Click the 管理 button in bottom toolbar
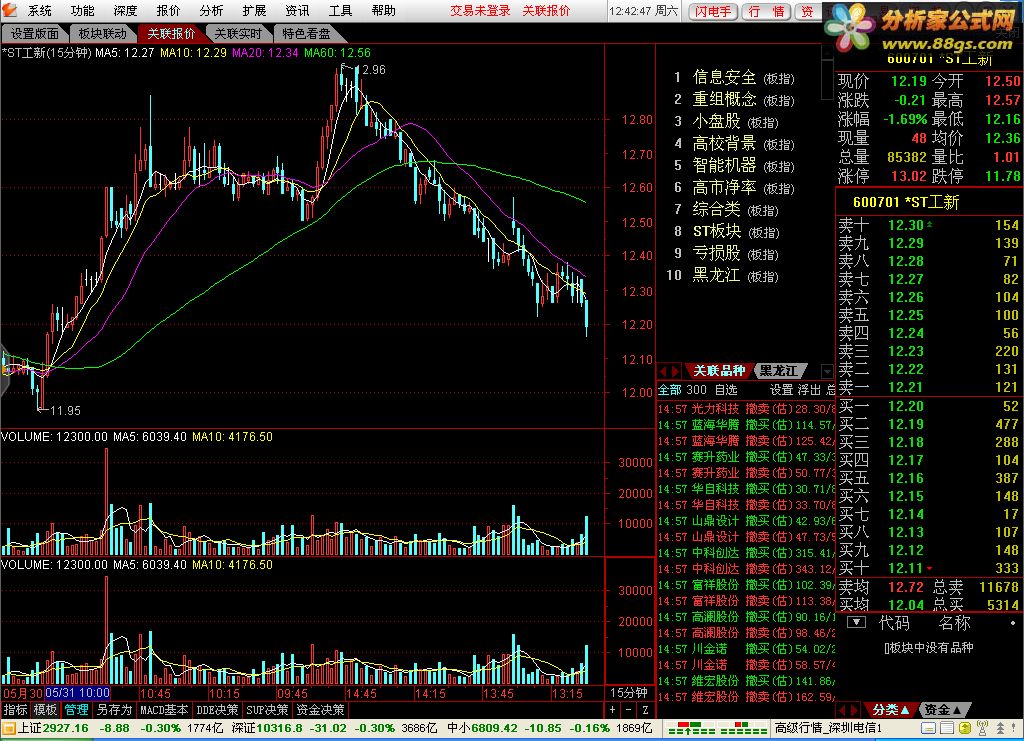 pos(76,710)
